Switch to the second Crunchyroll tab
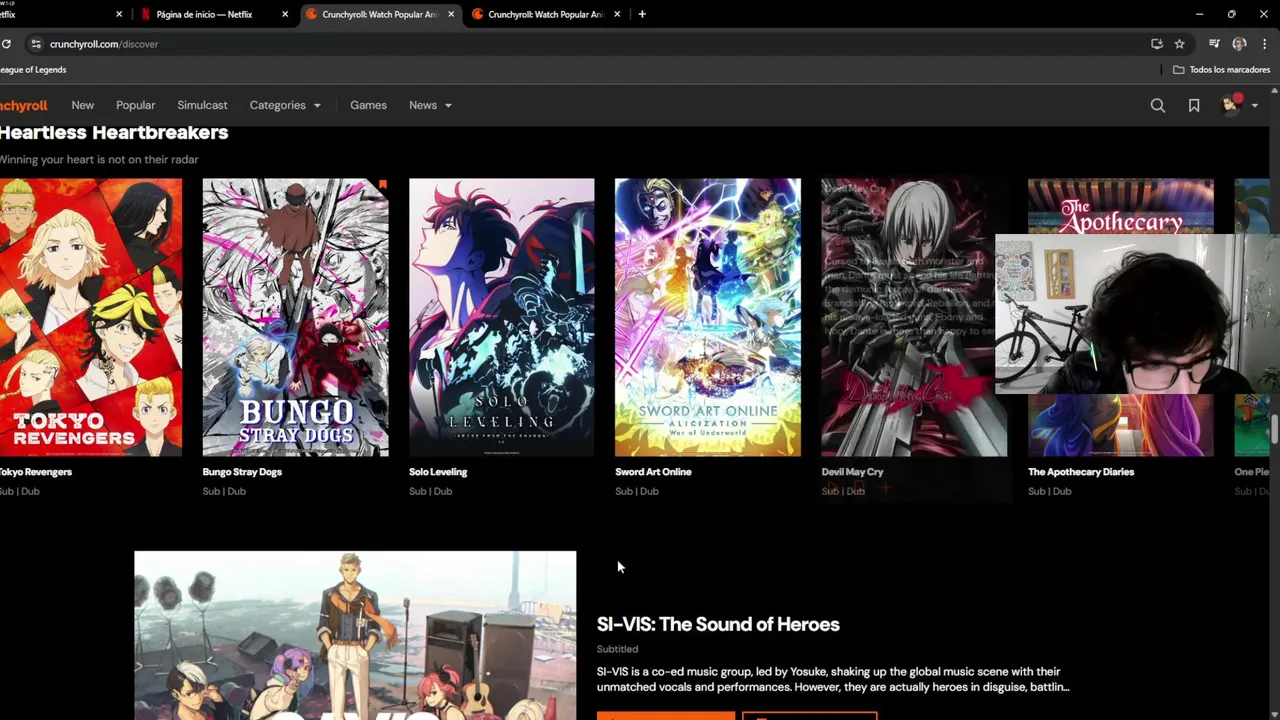Viewport: 1280px width, 720px height. [546, 14]
